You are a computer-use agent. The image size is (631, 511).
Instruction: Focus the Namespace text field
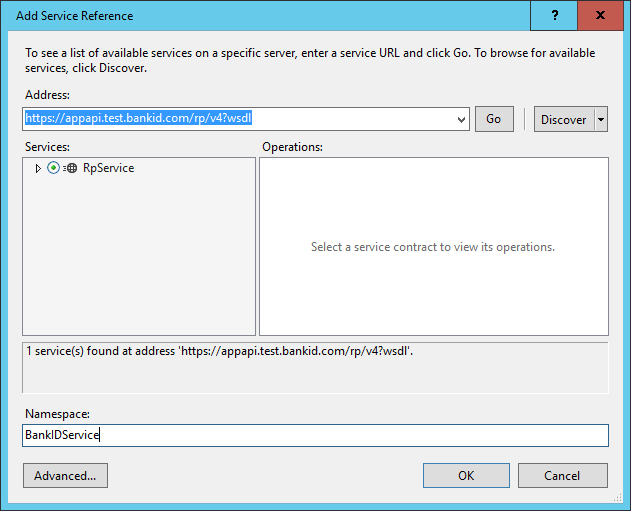click(x=315, y=435)
